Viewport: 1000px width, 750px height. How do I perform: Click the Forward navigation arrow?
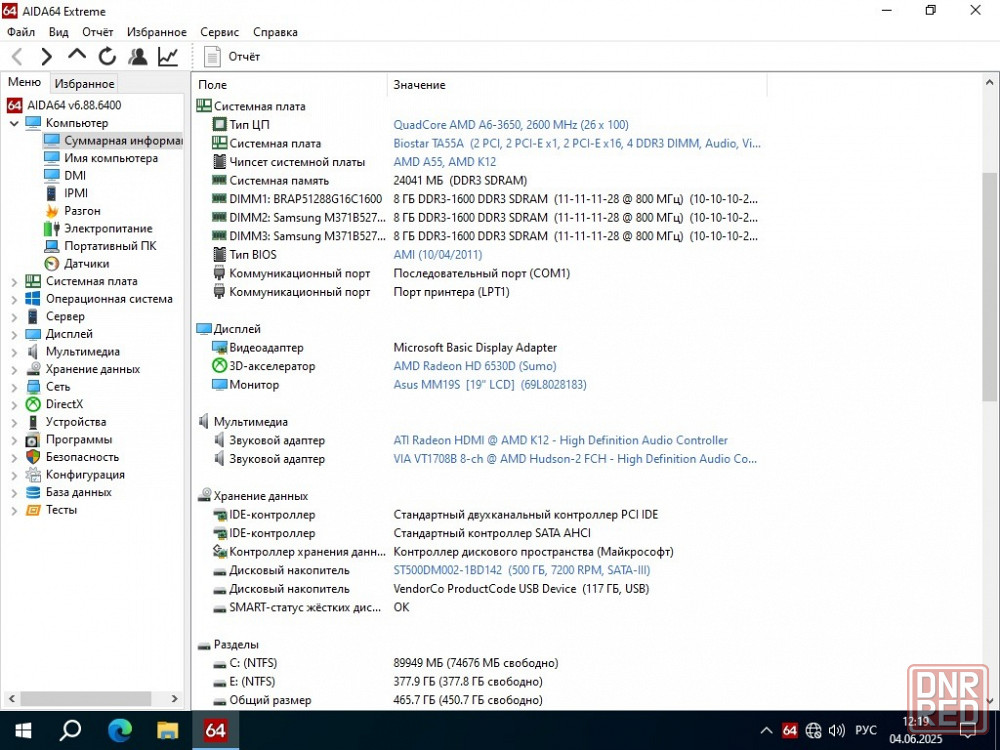46,57
